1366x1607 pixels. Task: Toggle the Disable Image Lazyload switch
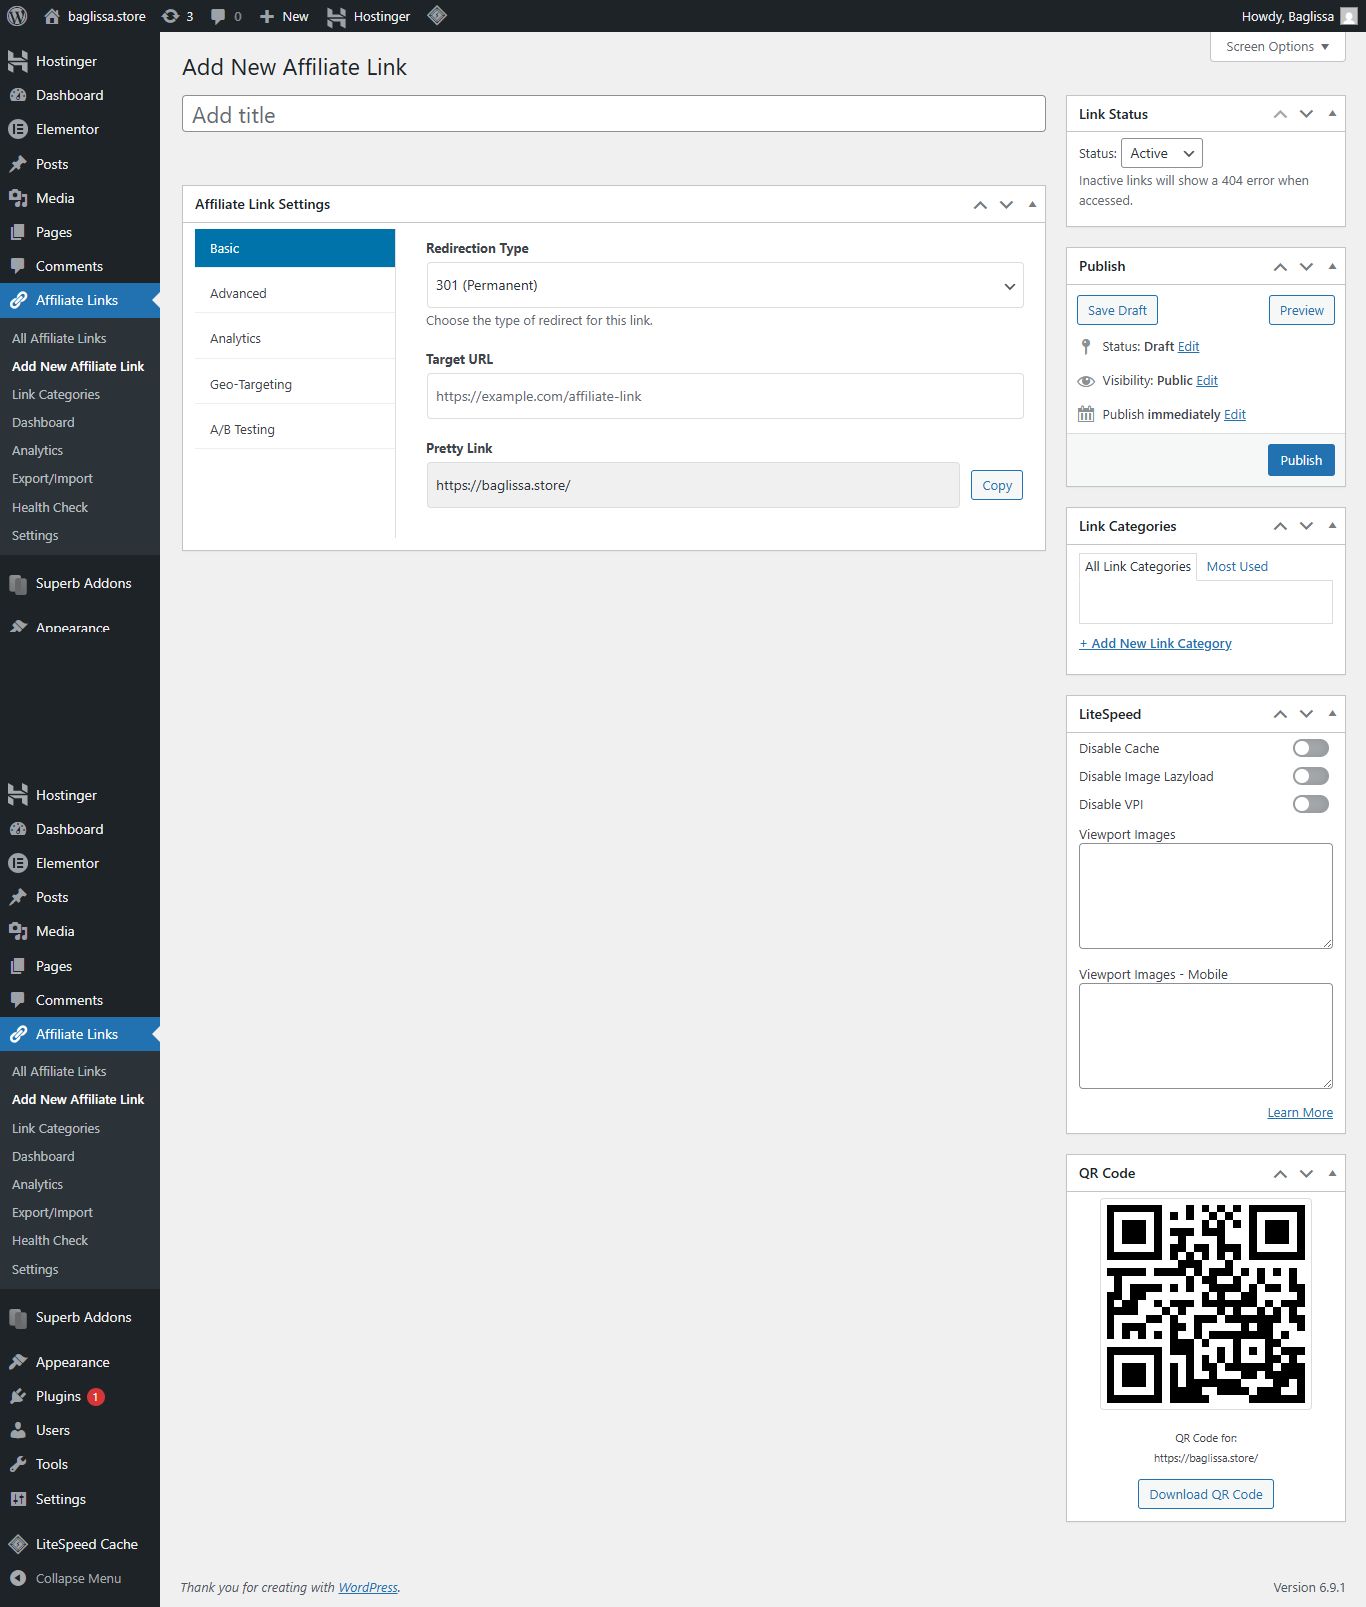coord(1311,776)
